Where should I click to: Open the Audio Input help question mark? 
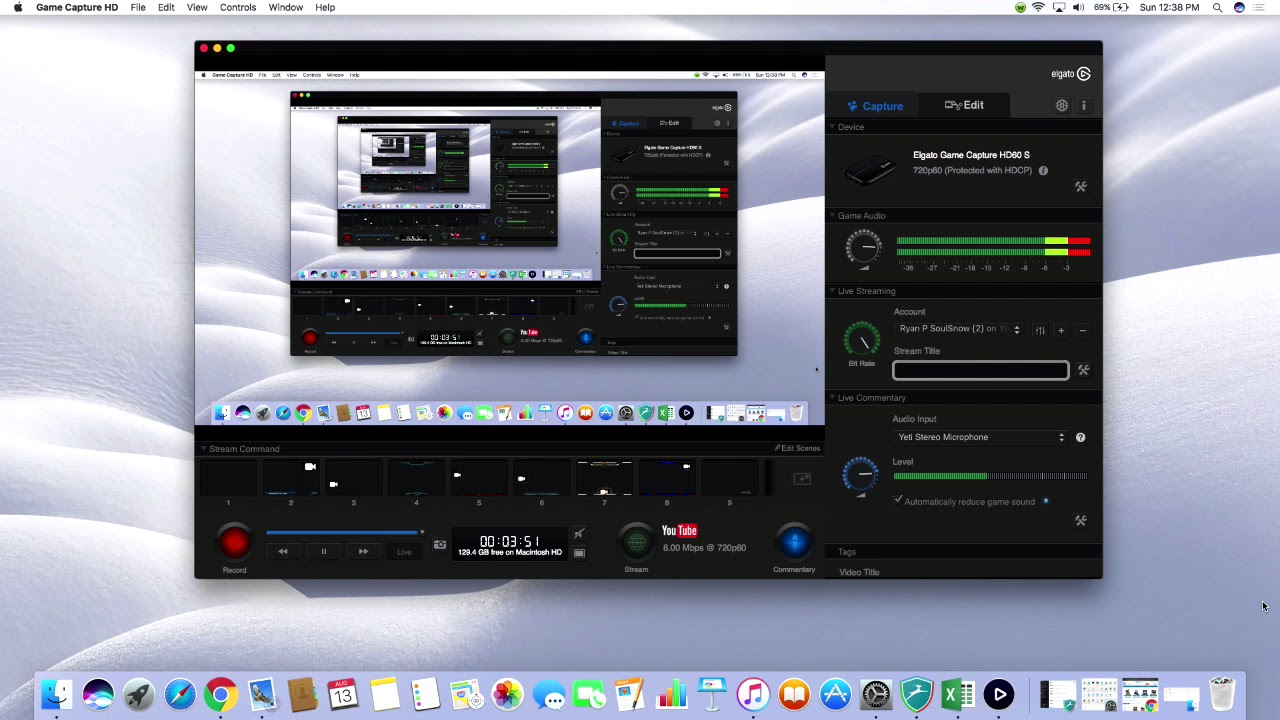pyautogui.click(x=1080, y=437)
